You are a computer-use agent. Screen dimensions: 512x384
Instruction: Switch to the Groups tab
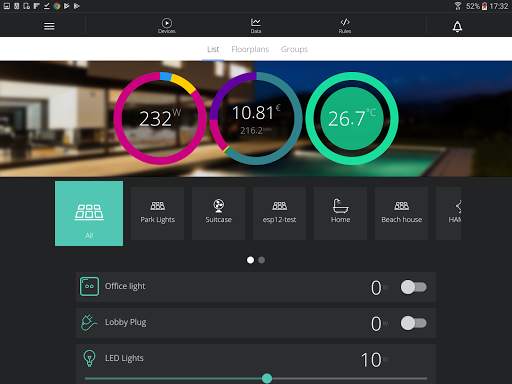(x=294, y=49)
